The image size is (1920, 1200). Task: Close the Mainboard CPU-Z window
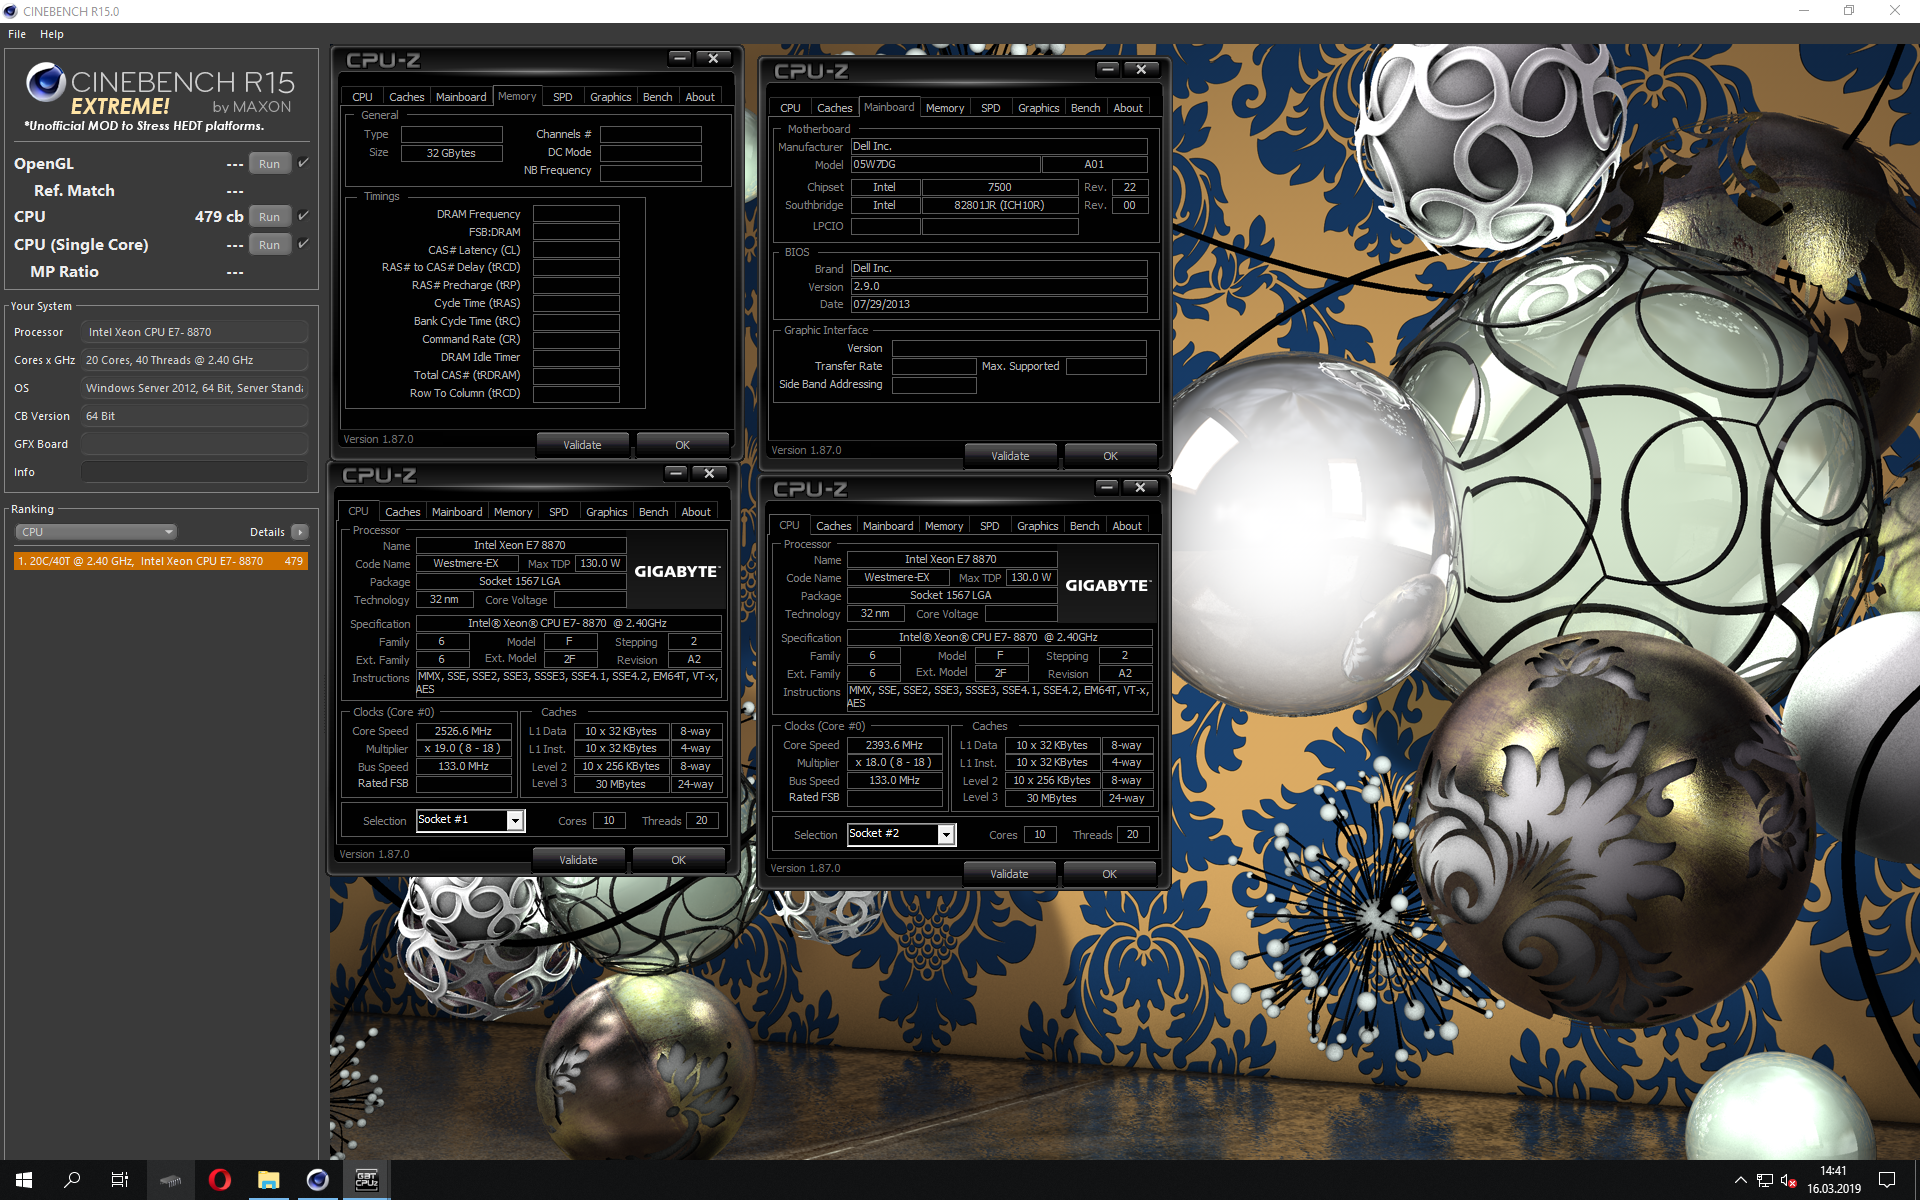pyautogui.click(x=1141, y=69)
